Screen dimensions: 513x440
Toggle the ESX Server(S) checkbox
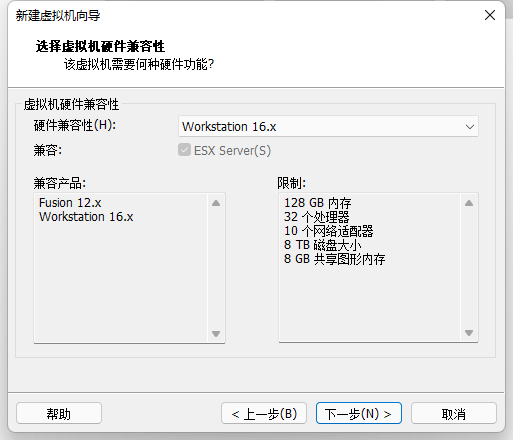point(184,150)
